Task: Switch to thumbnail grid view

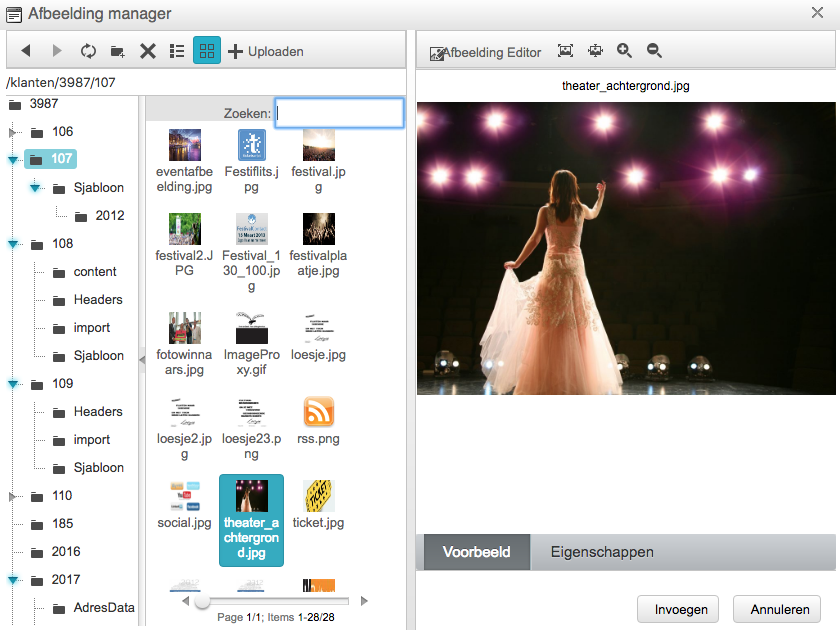Action: (207, 51)
